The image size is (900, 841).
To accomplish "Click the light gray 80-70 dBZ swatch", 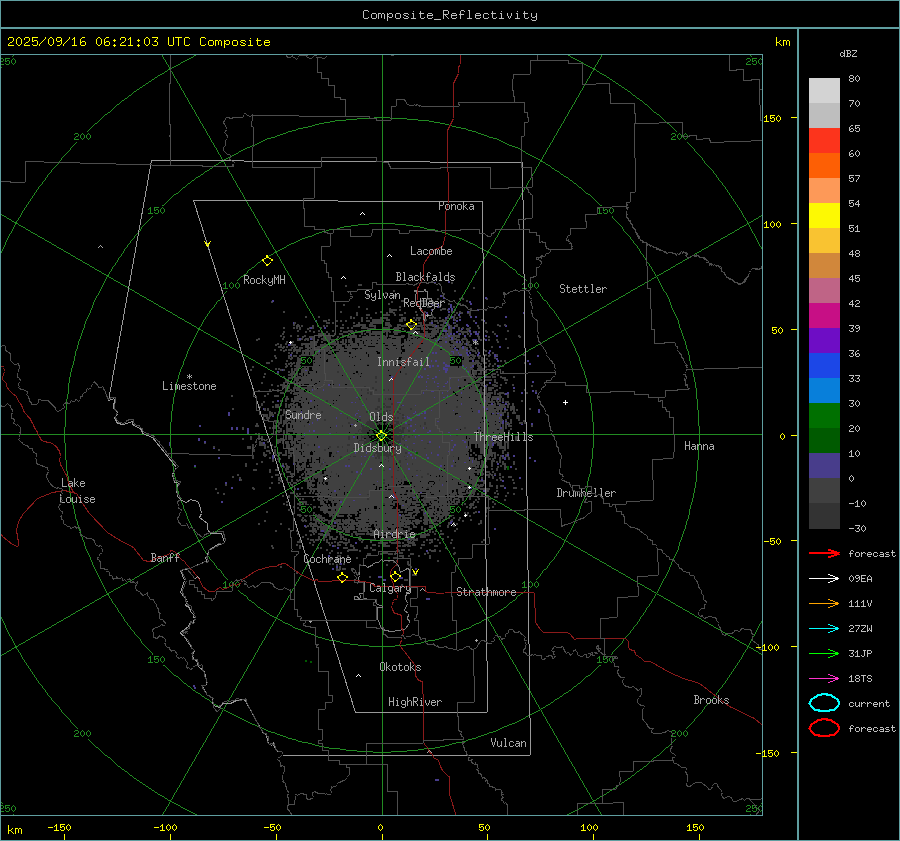I will point(824,91).
